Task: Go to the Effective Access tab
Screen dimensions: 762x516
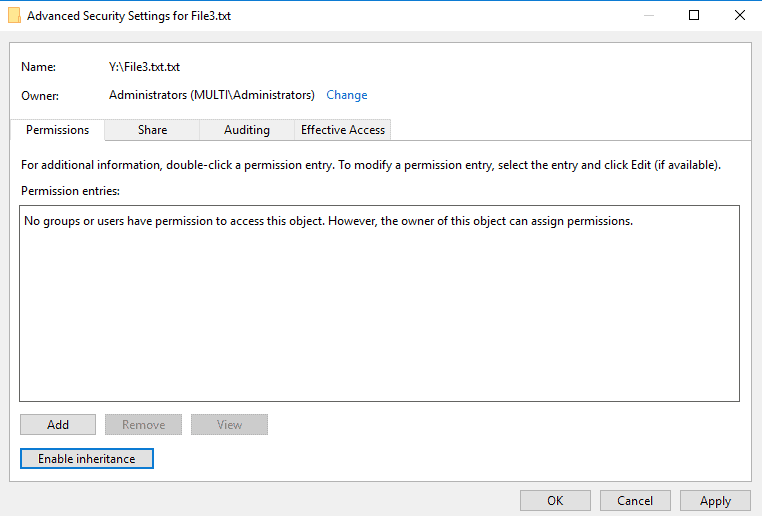Action: pos(343,130)
